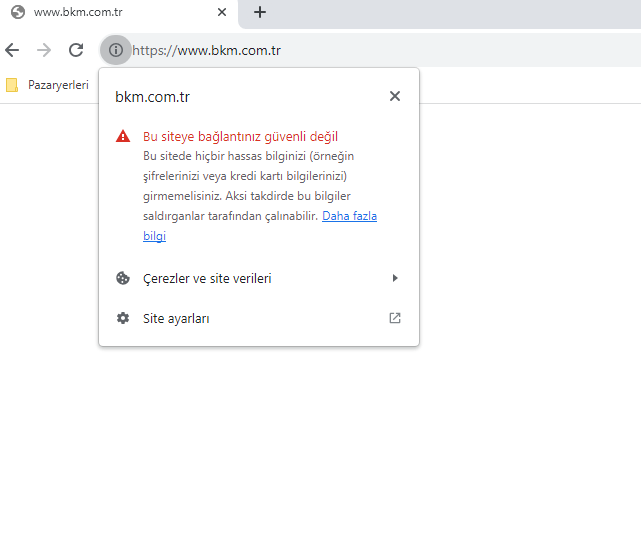Click the forward navigation arrow
Screen dimensions: 641x535
pyautogui.click(x=44, y=50)
